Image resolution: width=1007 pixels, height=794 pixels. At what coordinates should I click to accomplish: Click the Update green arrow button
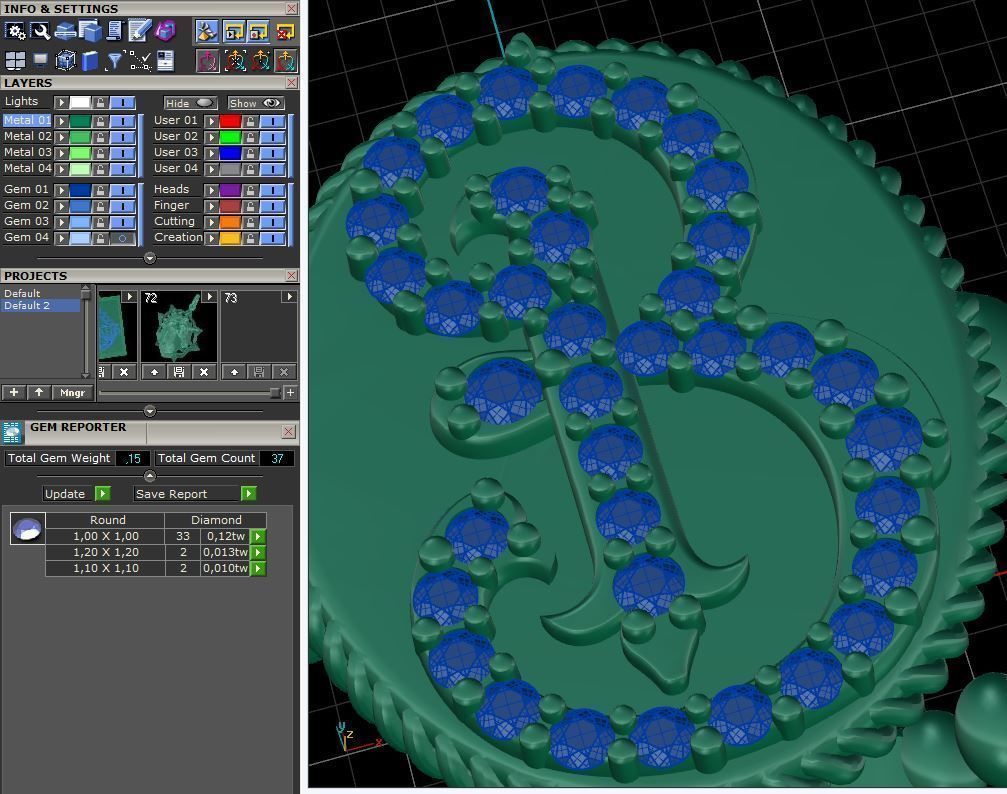102,493
